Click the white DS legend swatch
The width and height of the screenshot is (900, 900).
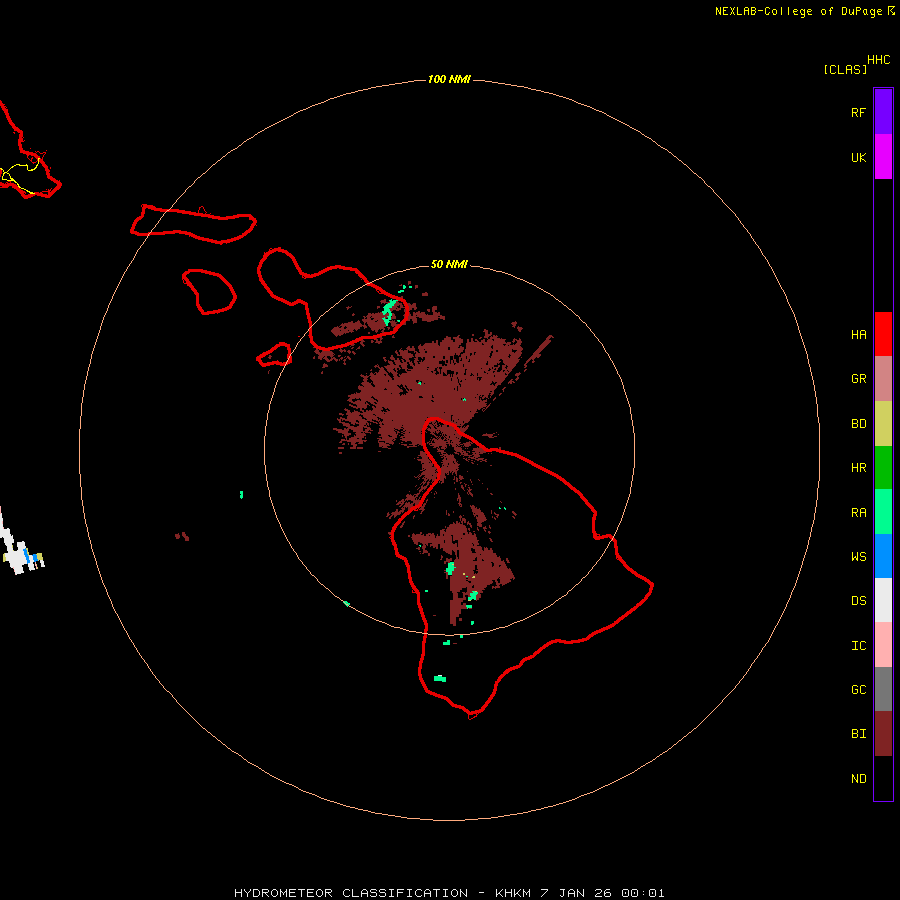pyautogui.click(x=883, y=600)
